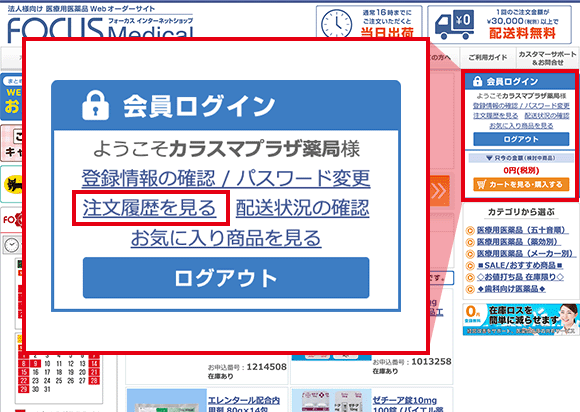
Task: Open 注文履歴を見る in the enlarged login panel
Action: tap(149, 207)
